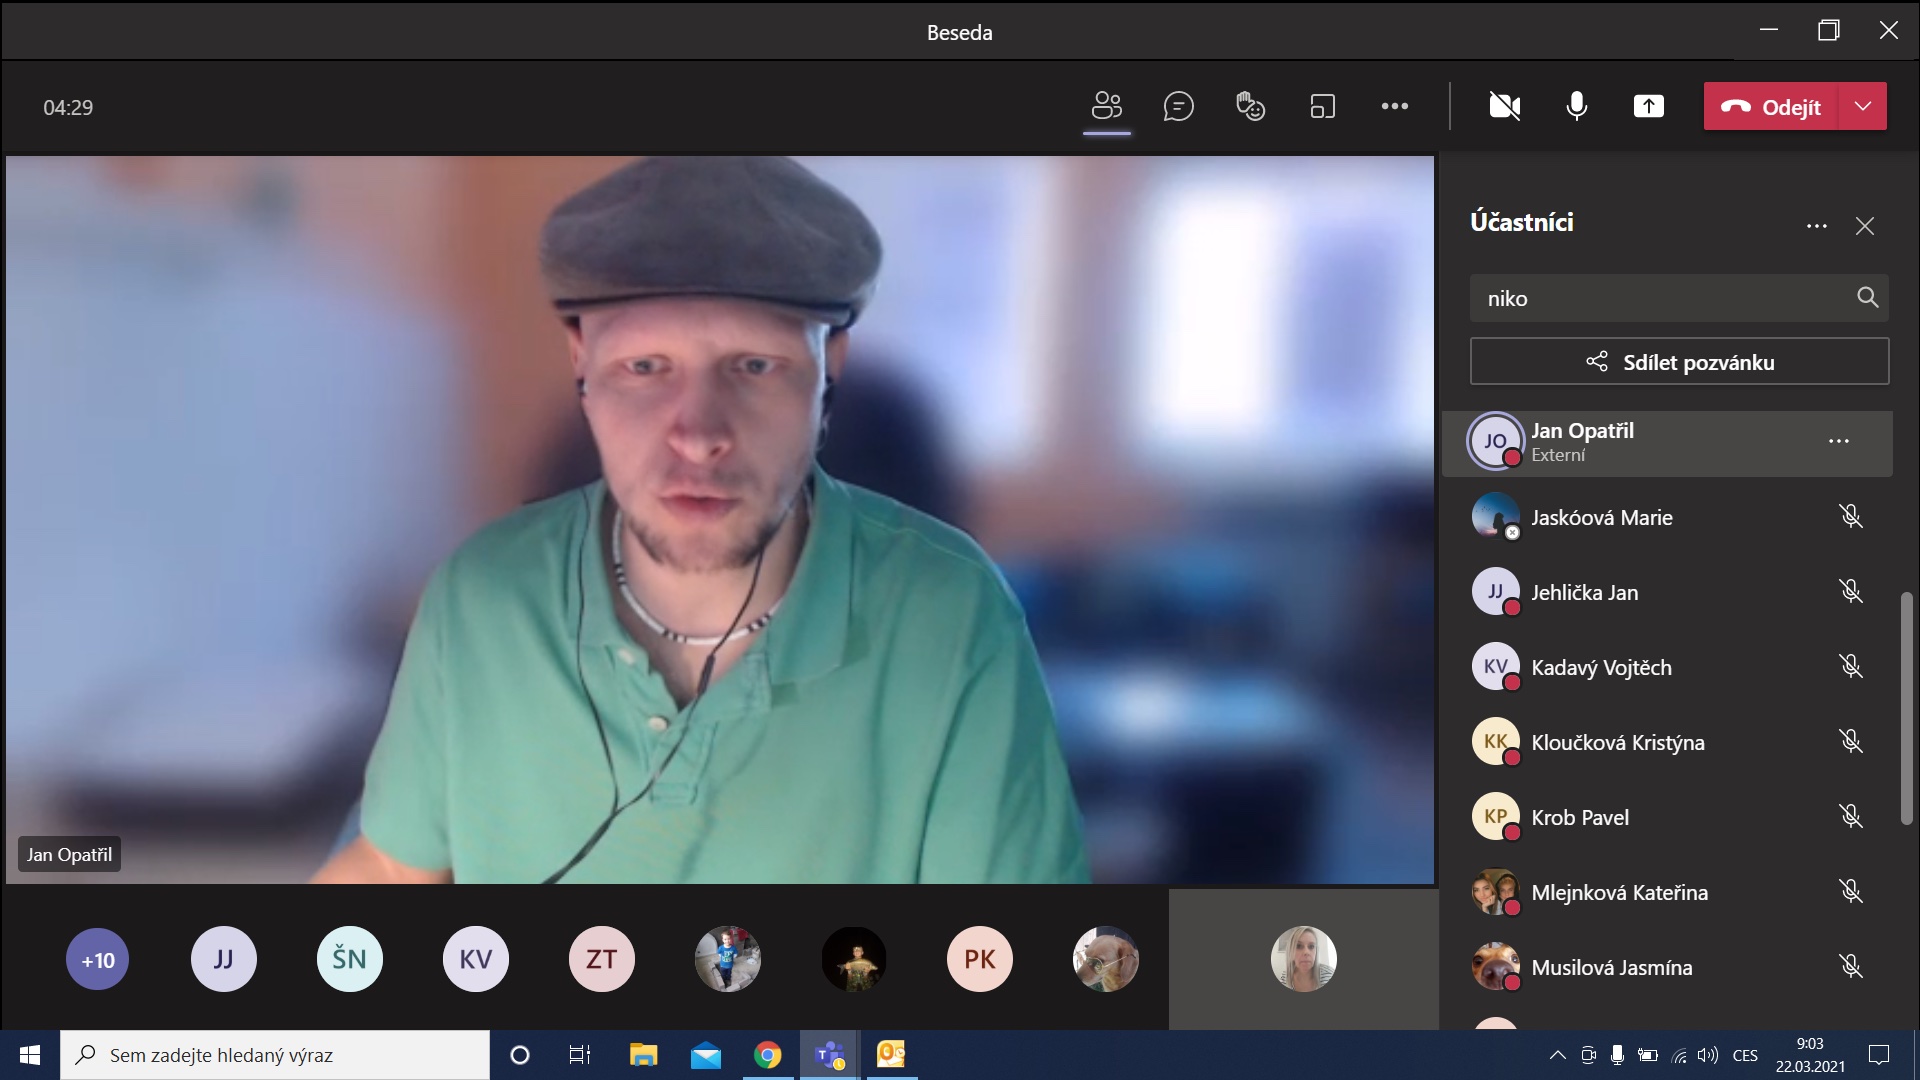Toggle the participants panel icon
The width and height of the screenshot is (1920, 1080).
click(1106, 106)
